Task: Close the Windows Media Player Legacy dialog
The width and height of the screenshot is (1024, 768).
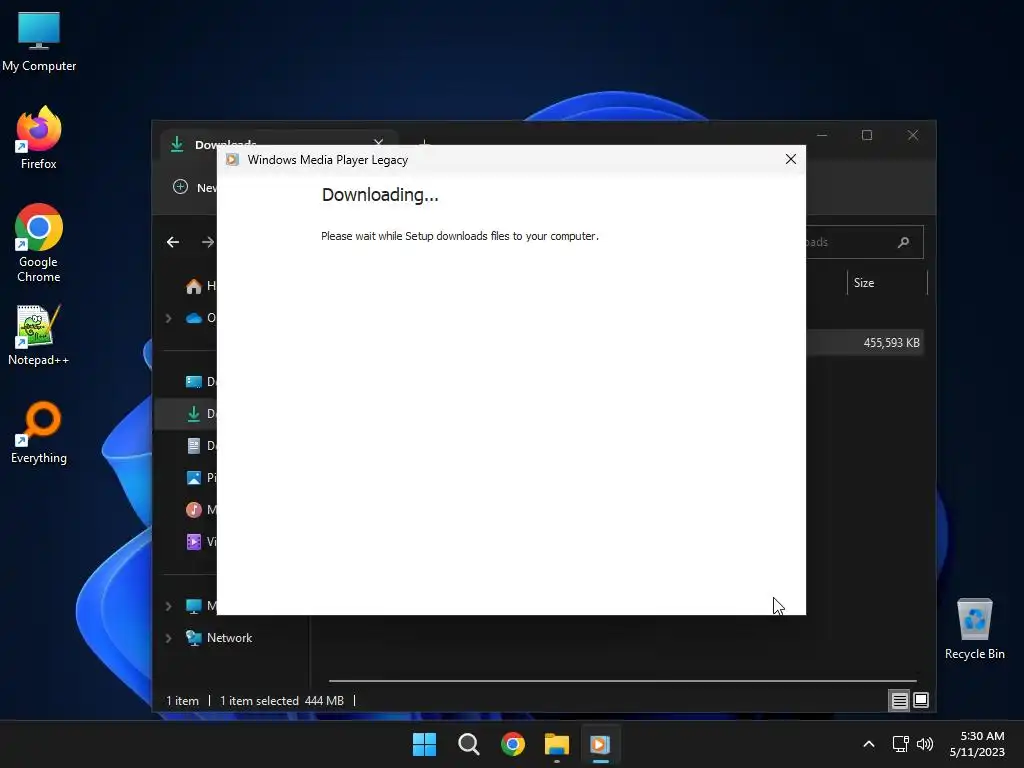Action: (x=791, y=159)
